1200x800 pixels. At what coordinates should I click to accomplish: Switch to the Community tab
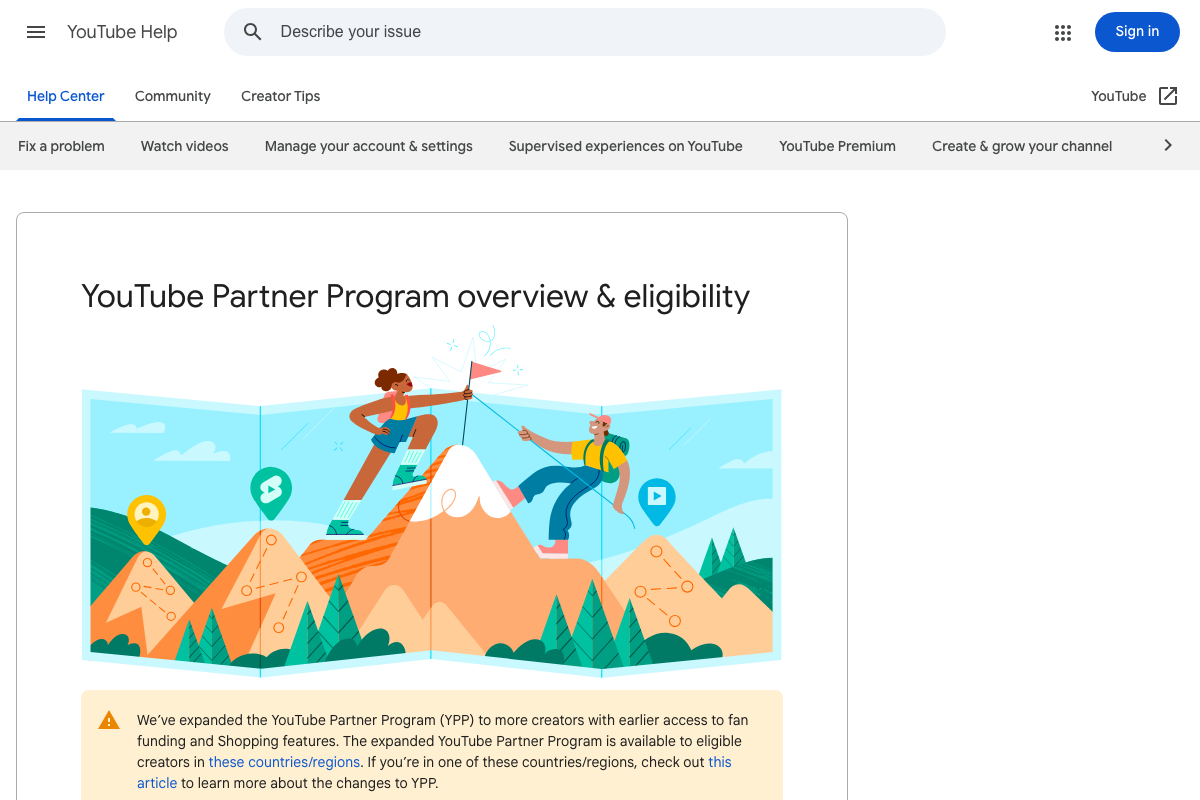click(x=172, y=96)
